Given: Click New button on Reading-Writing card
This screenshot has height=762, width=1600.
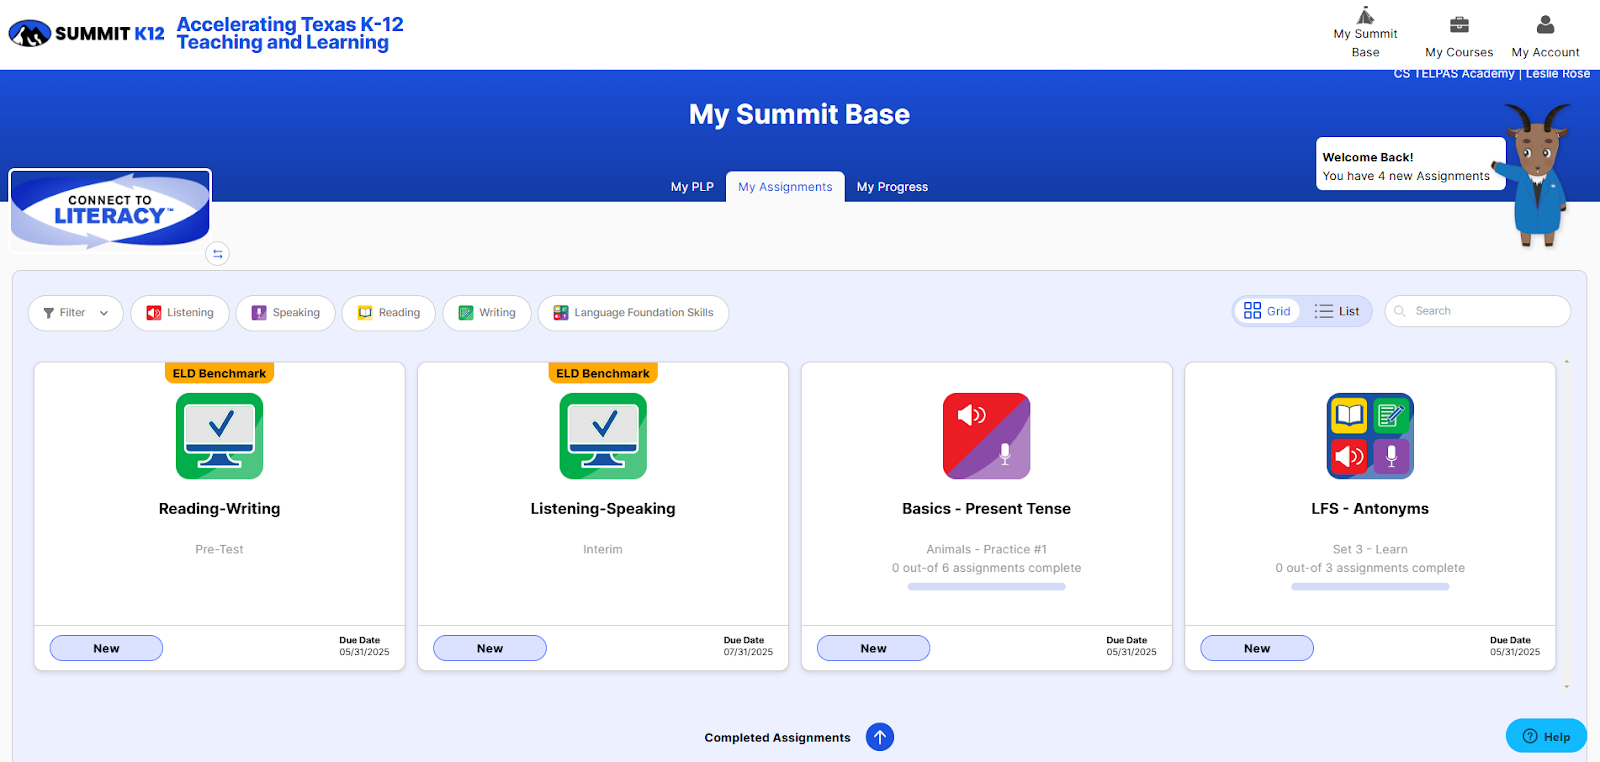Looking at the screenshot, I should click(x=106, y=648).
